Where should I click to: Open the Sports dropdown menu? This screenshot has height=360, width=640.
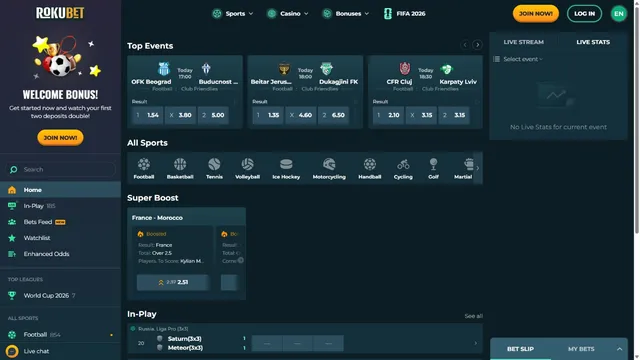pos(233,13)
